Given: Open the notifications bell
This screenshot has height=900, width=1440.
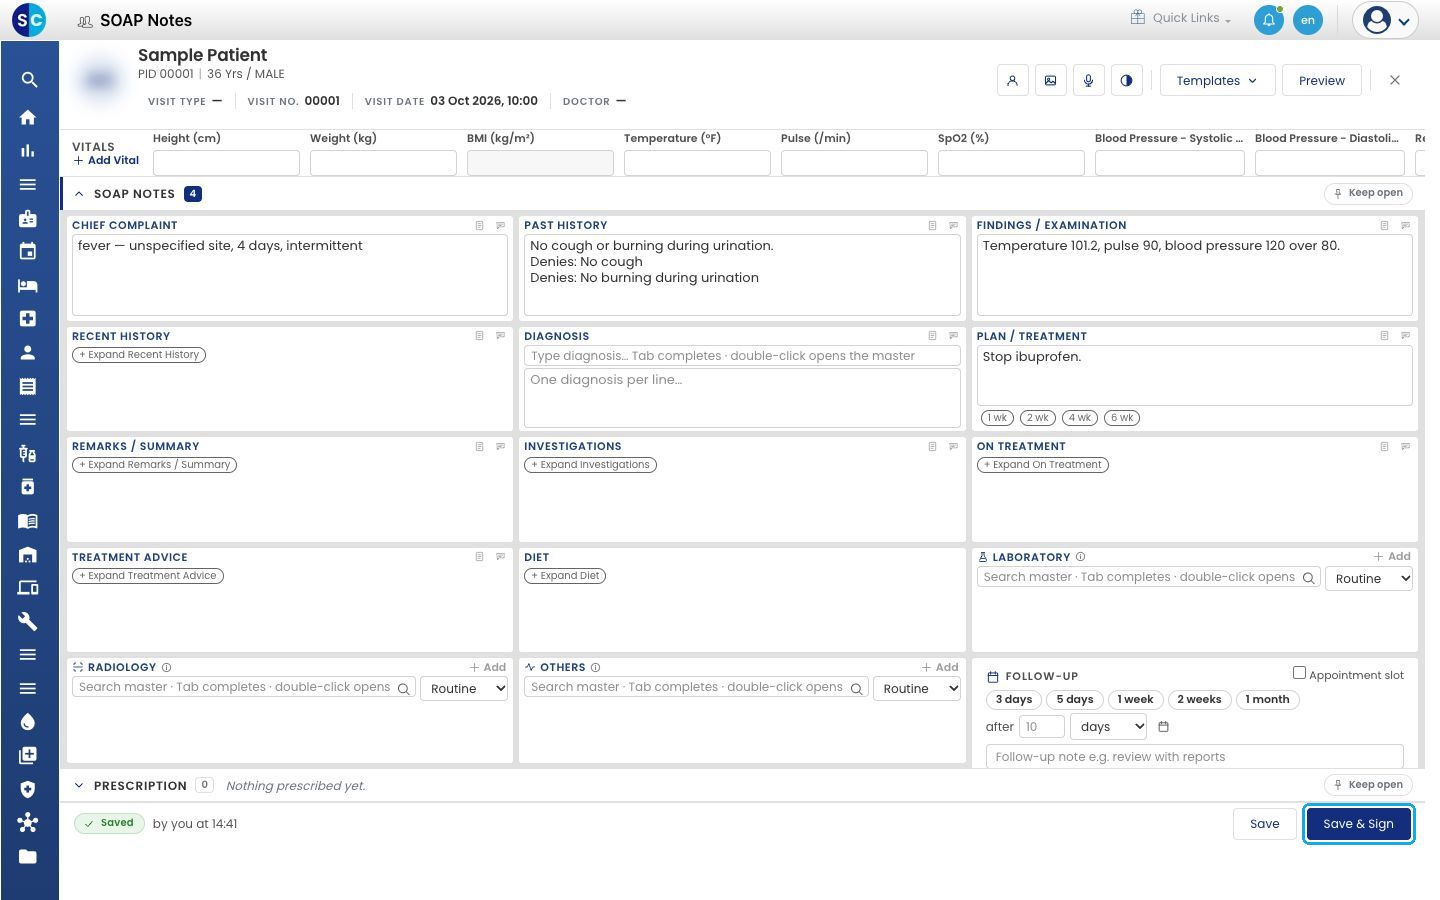Looking at the screenshot, I should point(1268,20).
